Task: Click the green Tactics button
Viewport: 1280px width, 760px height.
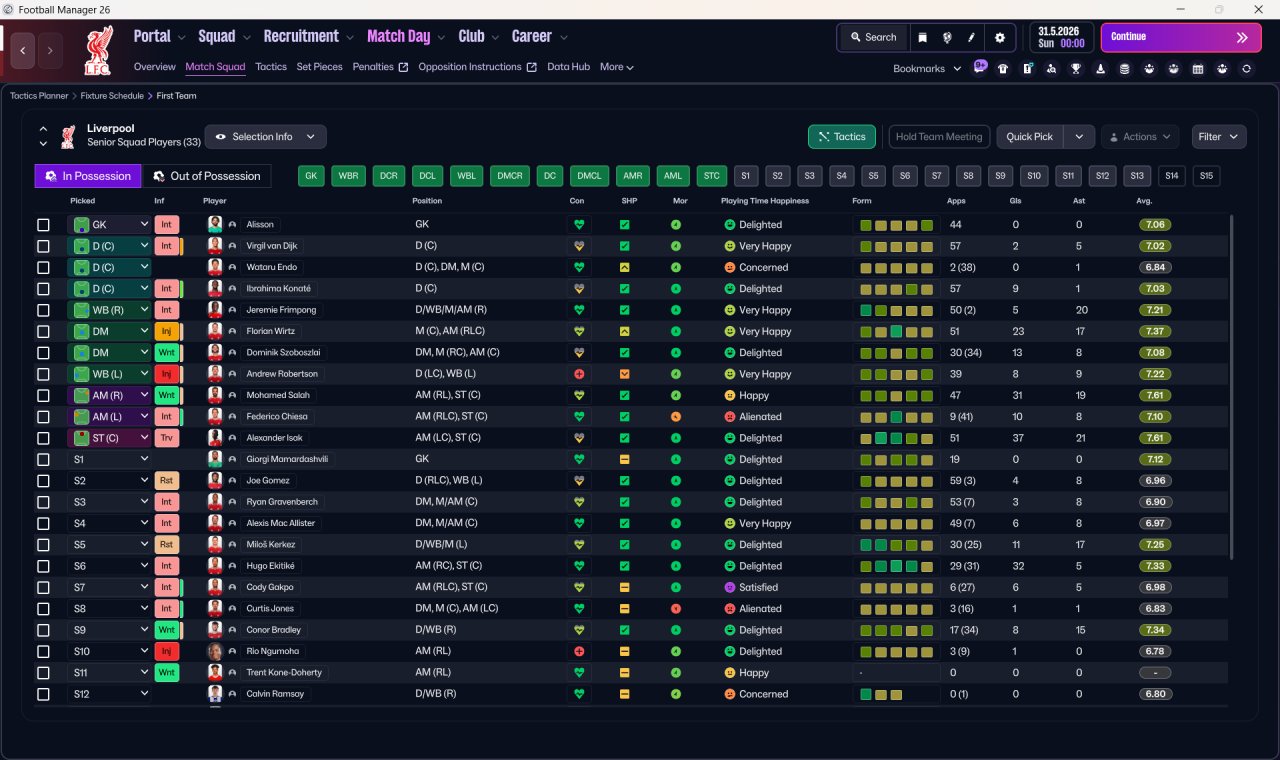Action: [842, 137]
